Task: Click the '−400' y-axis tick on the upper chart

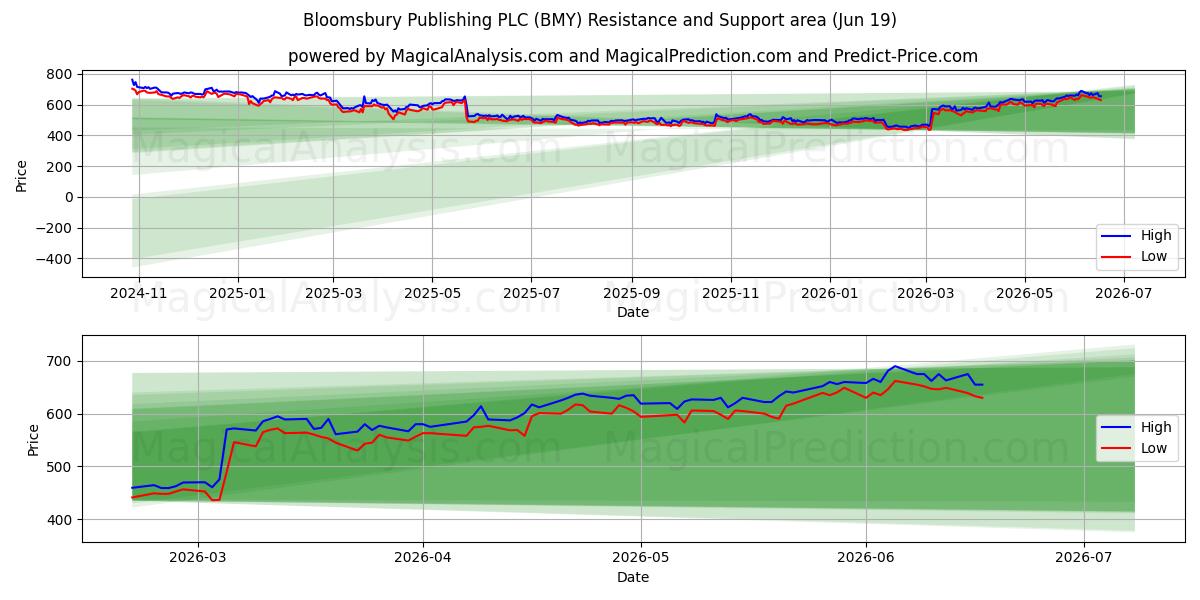Action: (53, 259)
